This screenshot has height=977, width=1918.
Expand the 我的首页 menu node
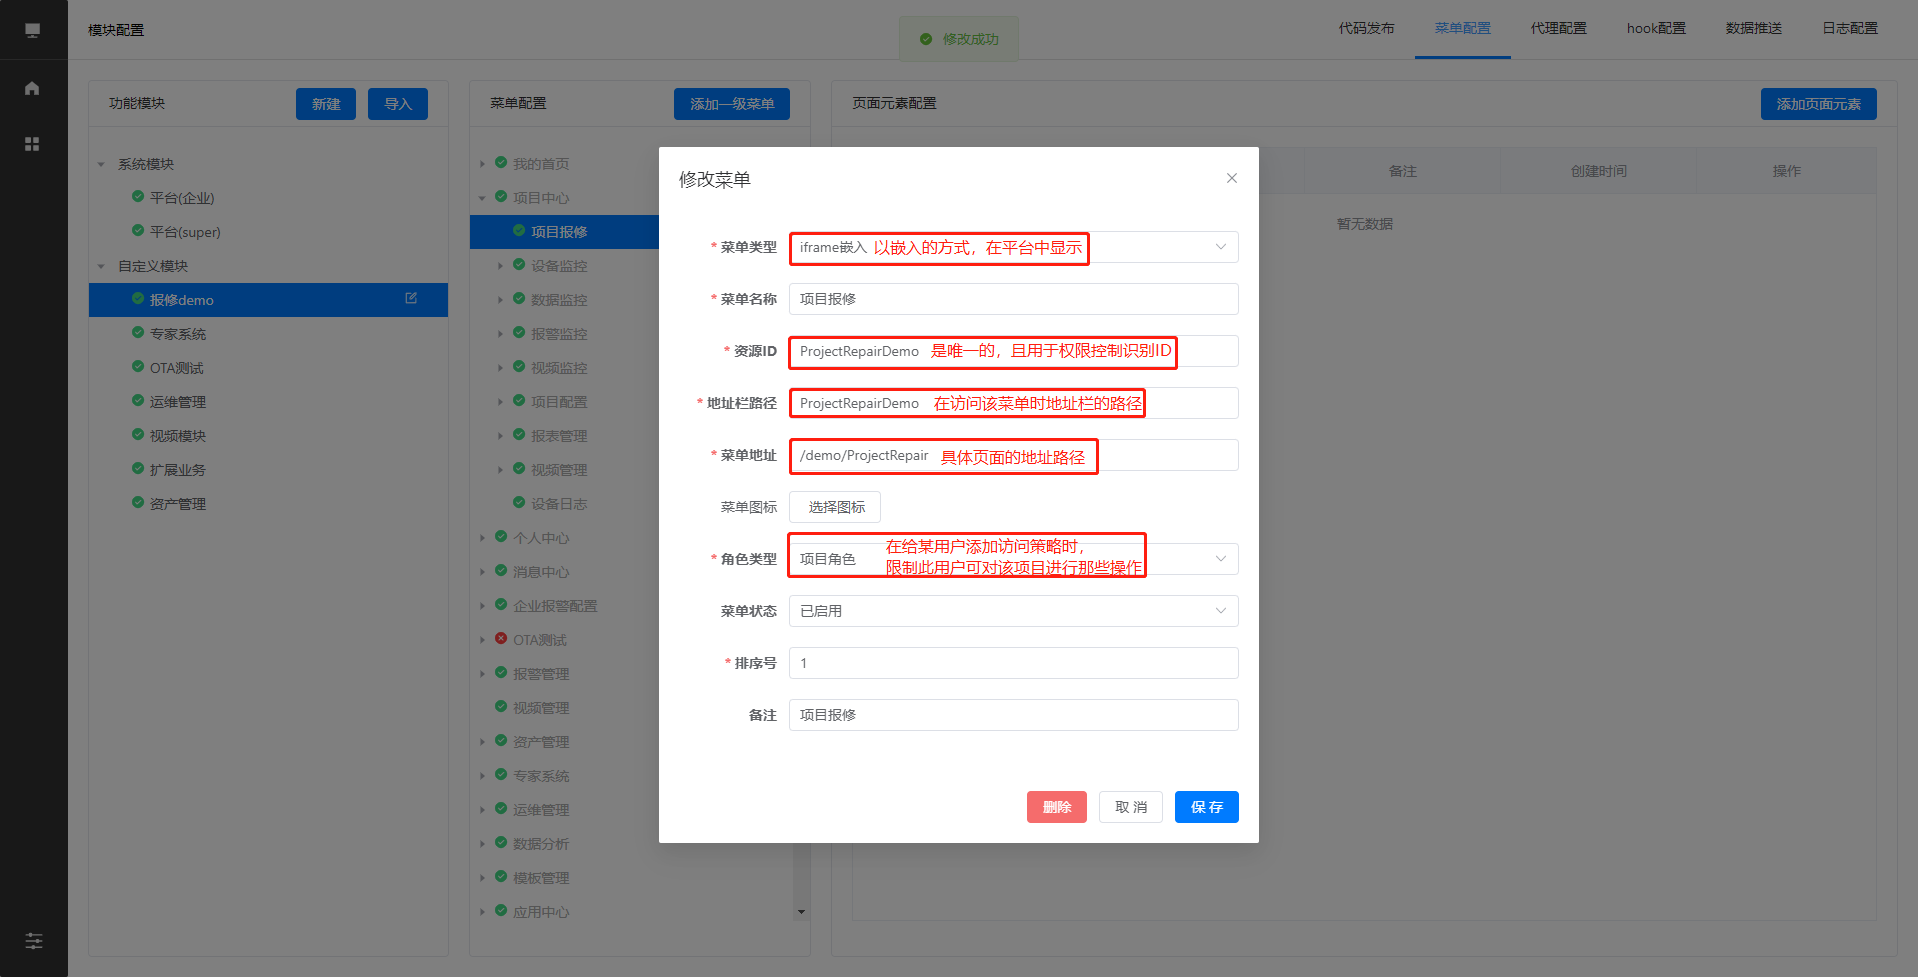tap(482, 164)
